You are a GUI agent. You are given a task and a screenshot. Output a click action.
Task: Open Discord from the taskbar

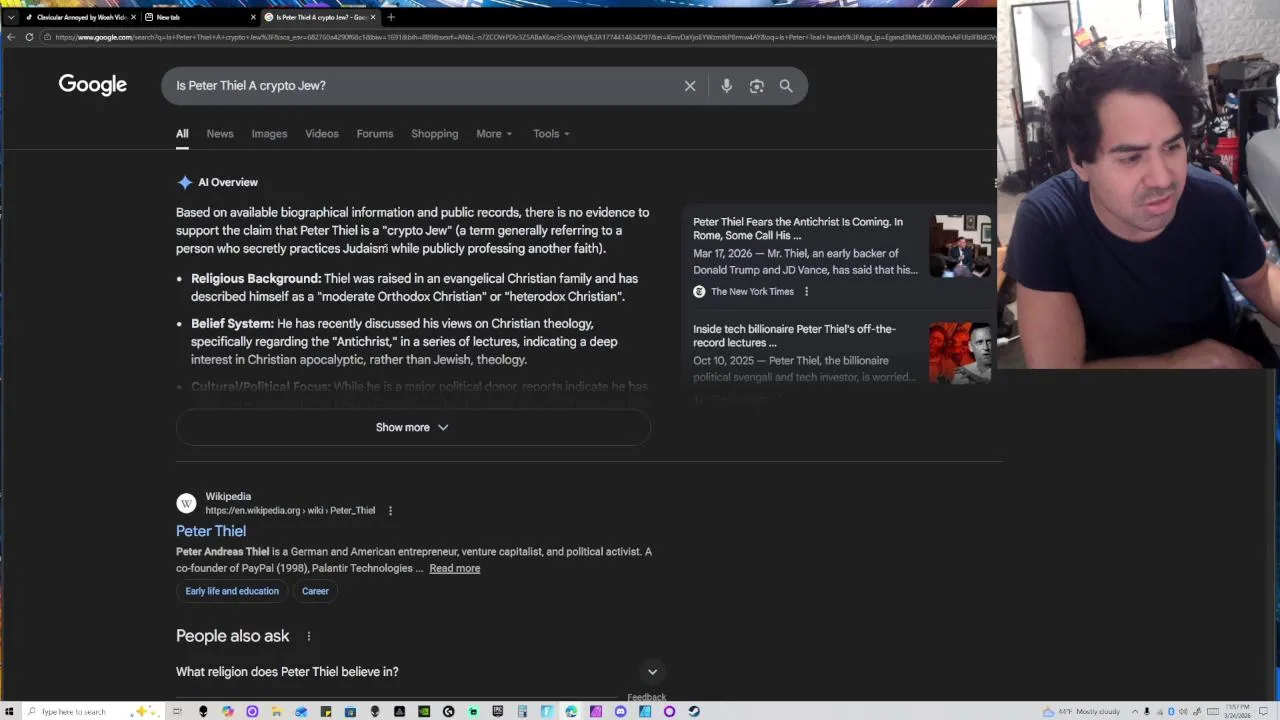620,711
